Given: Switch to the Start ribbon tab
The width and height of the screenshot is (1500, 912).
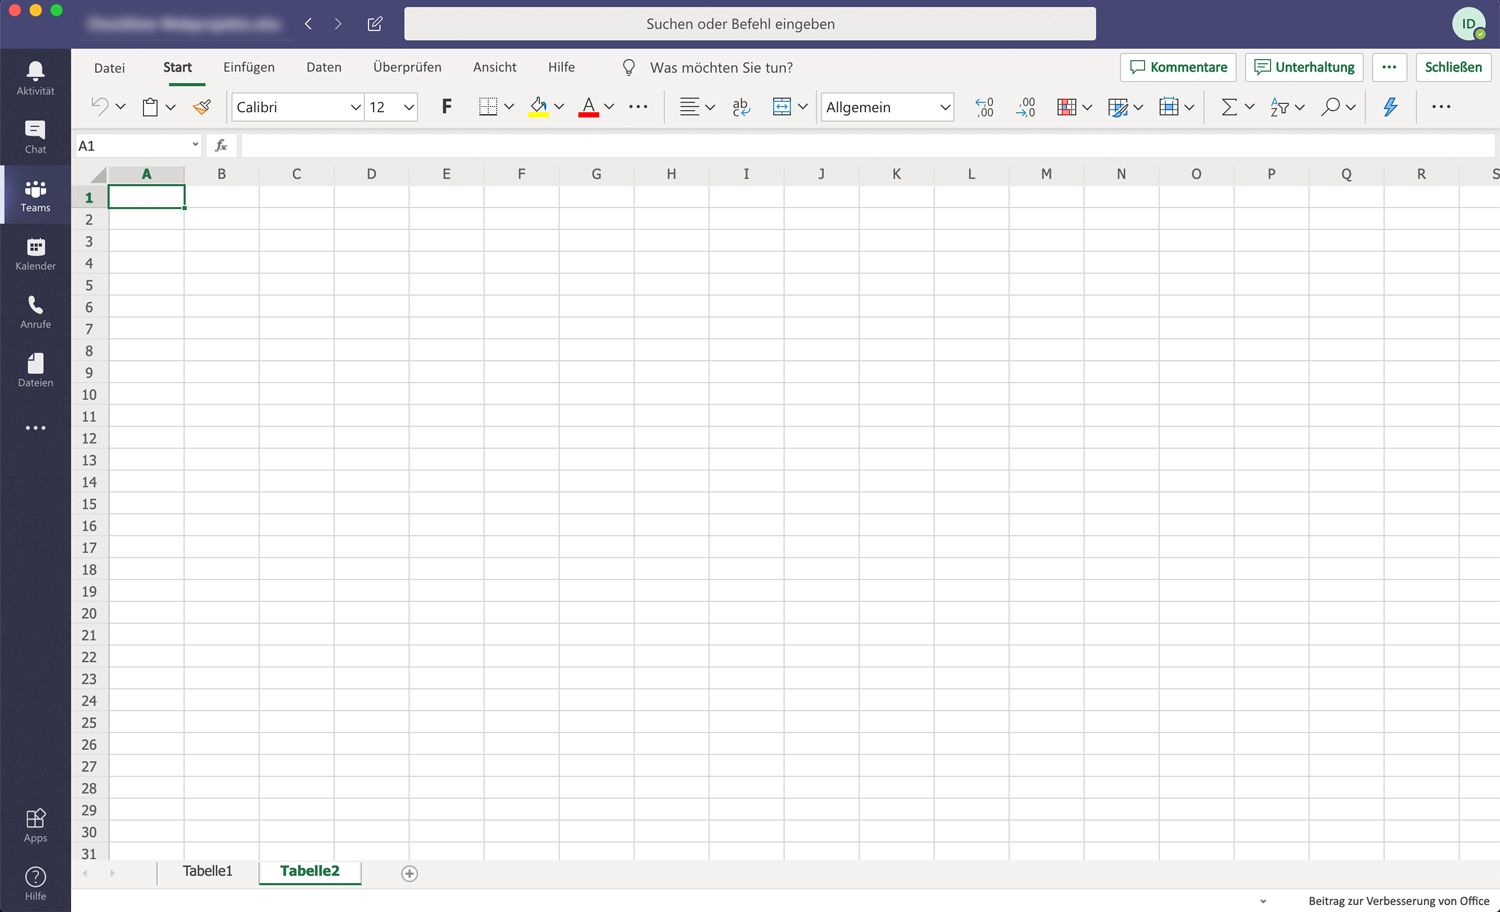Looking at the screenshot, I should [177, 67].
